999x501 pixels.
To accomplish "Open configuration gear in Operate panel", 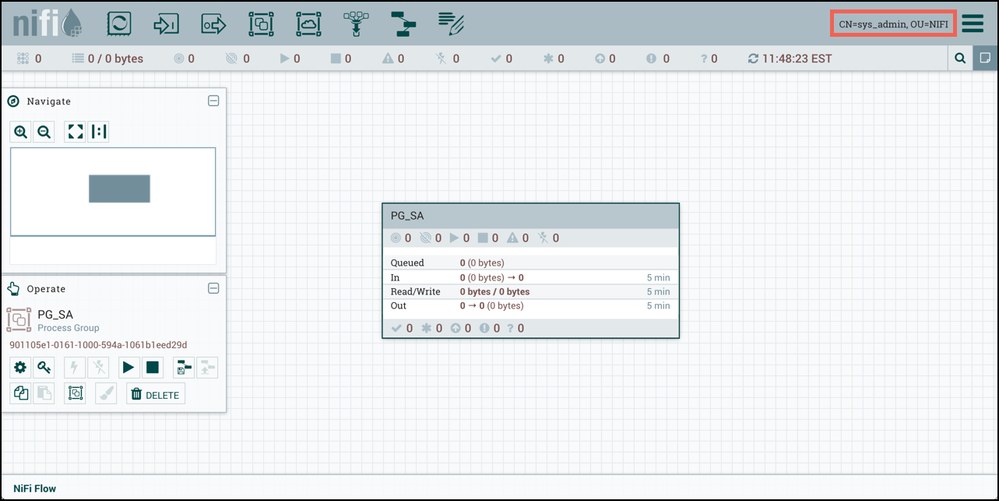I will [x=20, y=368].
